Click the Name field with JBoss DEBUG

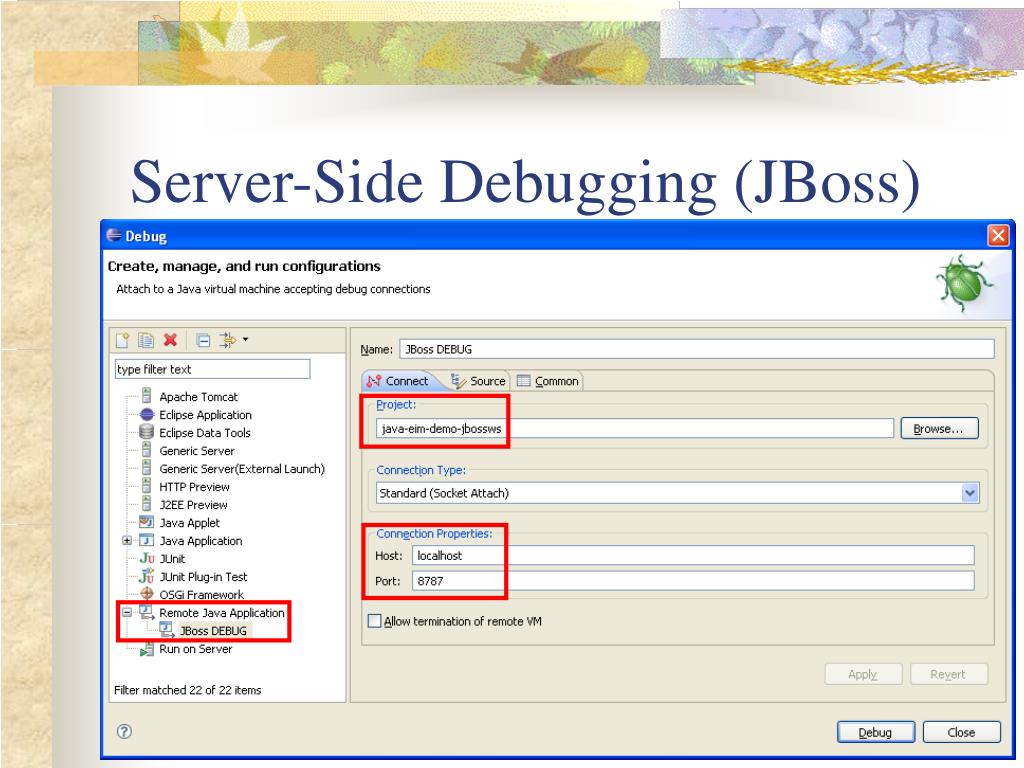coord(697,349)
